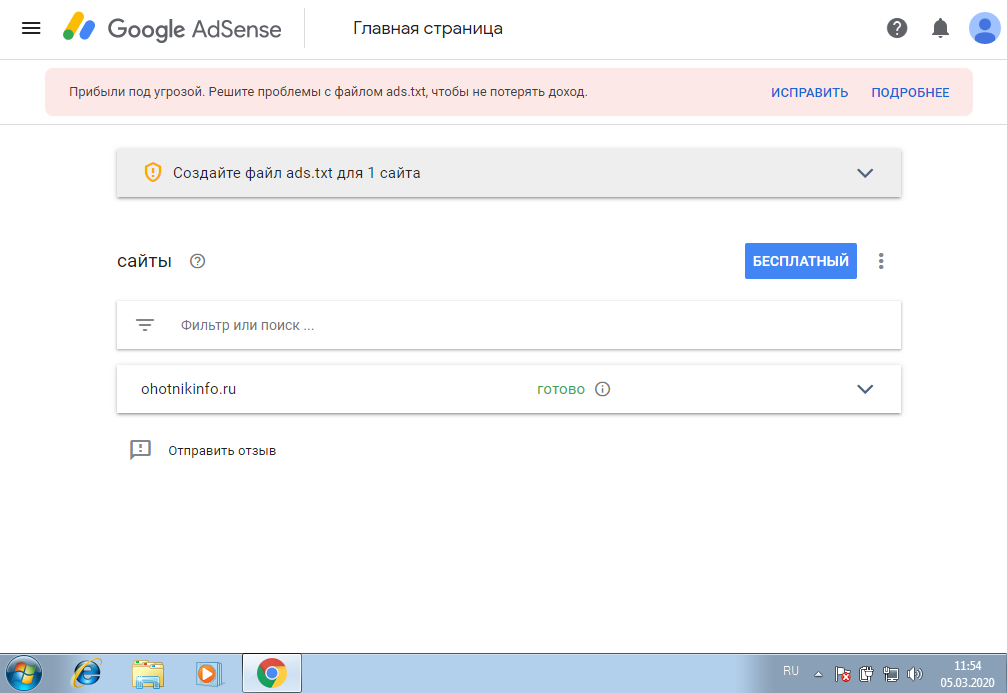1007x693 pixels.
Task: Open Windows Explorer folder in taskbar
Action: click(148, 674)
